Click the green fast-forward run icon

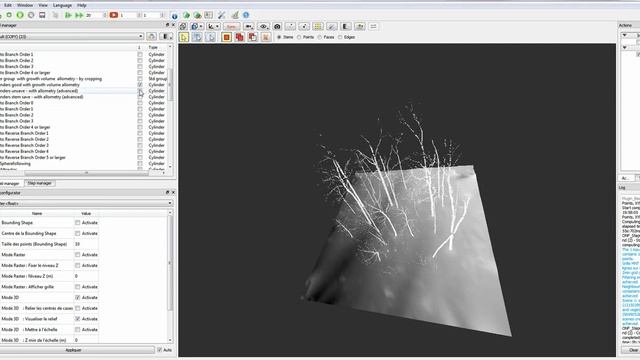[x=79, y=15]
